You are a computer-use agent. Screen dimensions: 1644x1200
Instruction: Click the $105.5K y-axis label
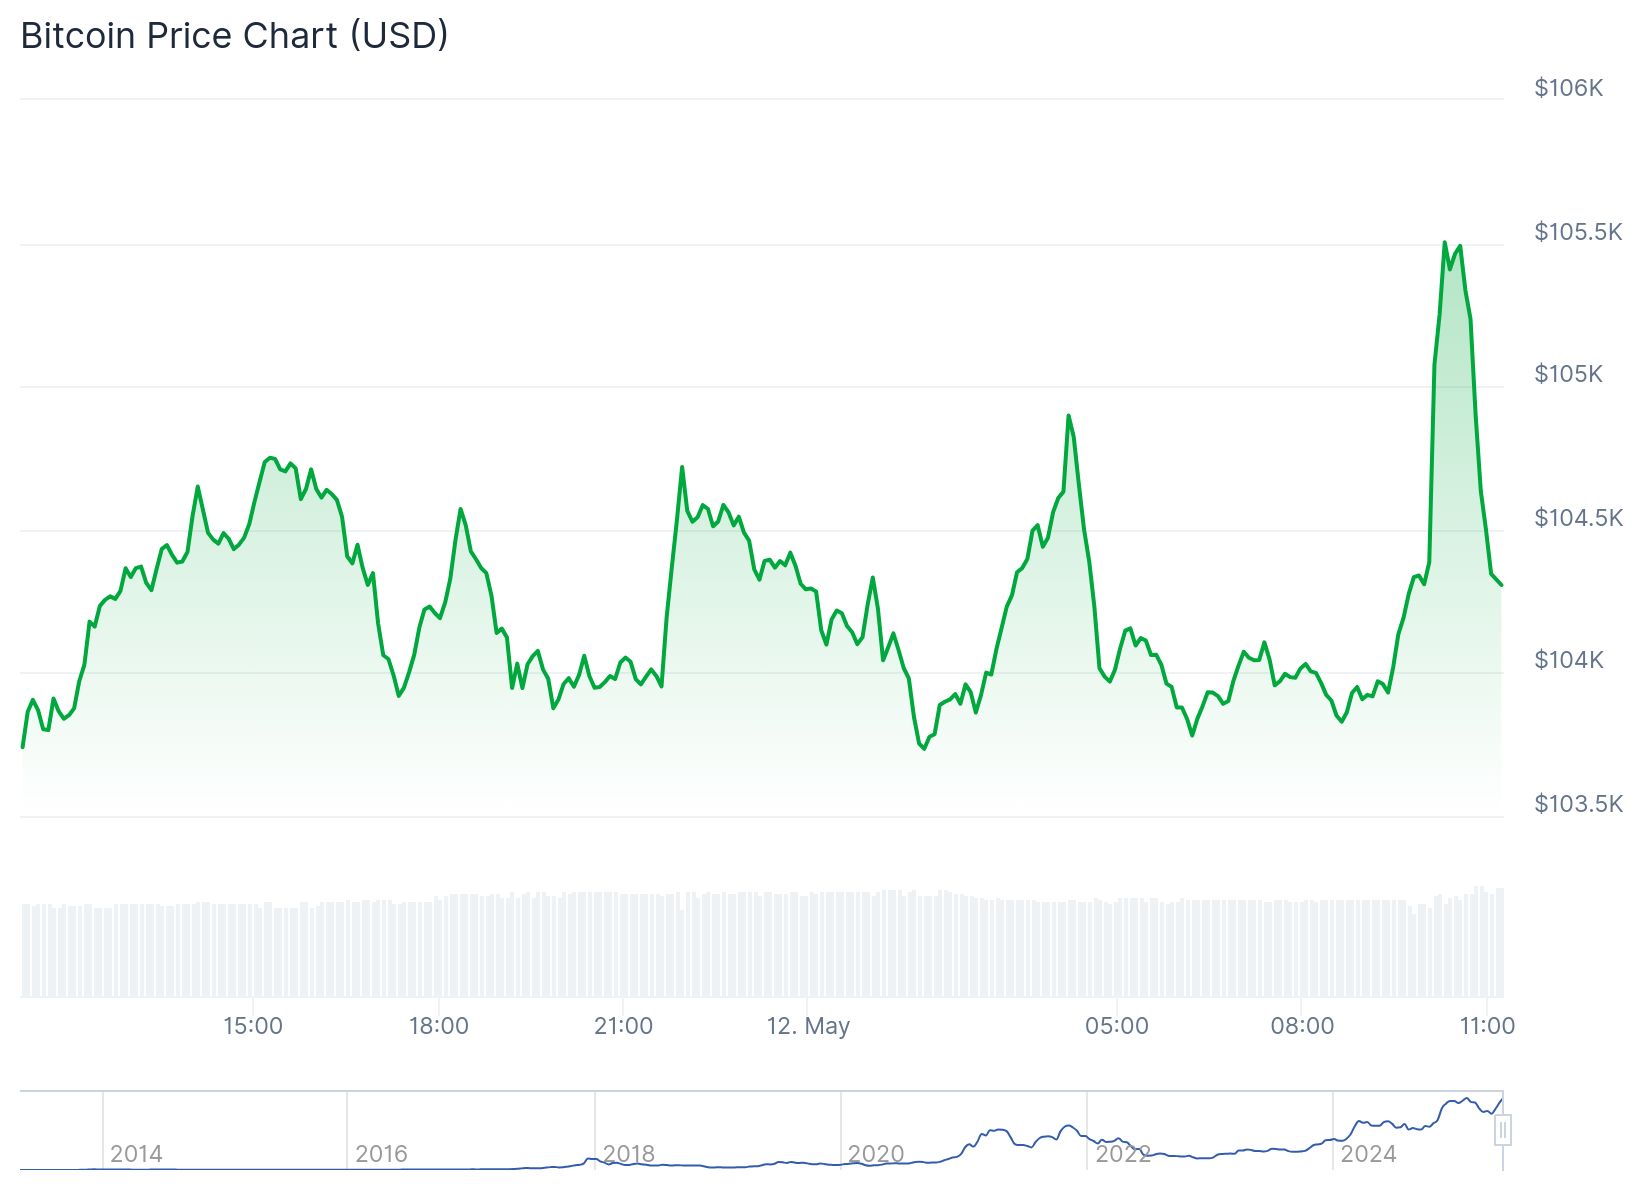(1578, 232)
